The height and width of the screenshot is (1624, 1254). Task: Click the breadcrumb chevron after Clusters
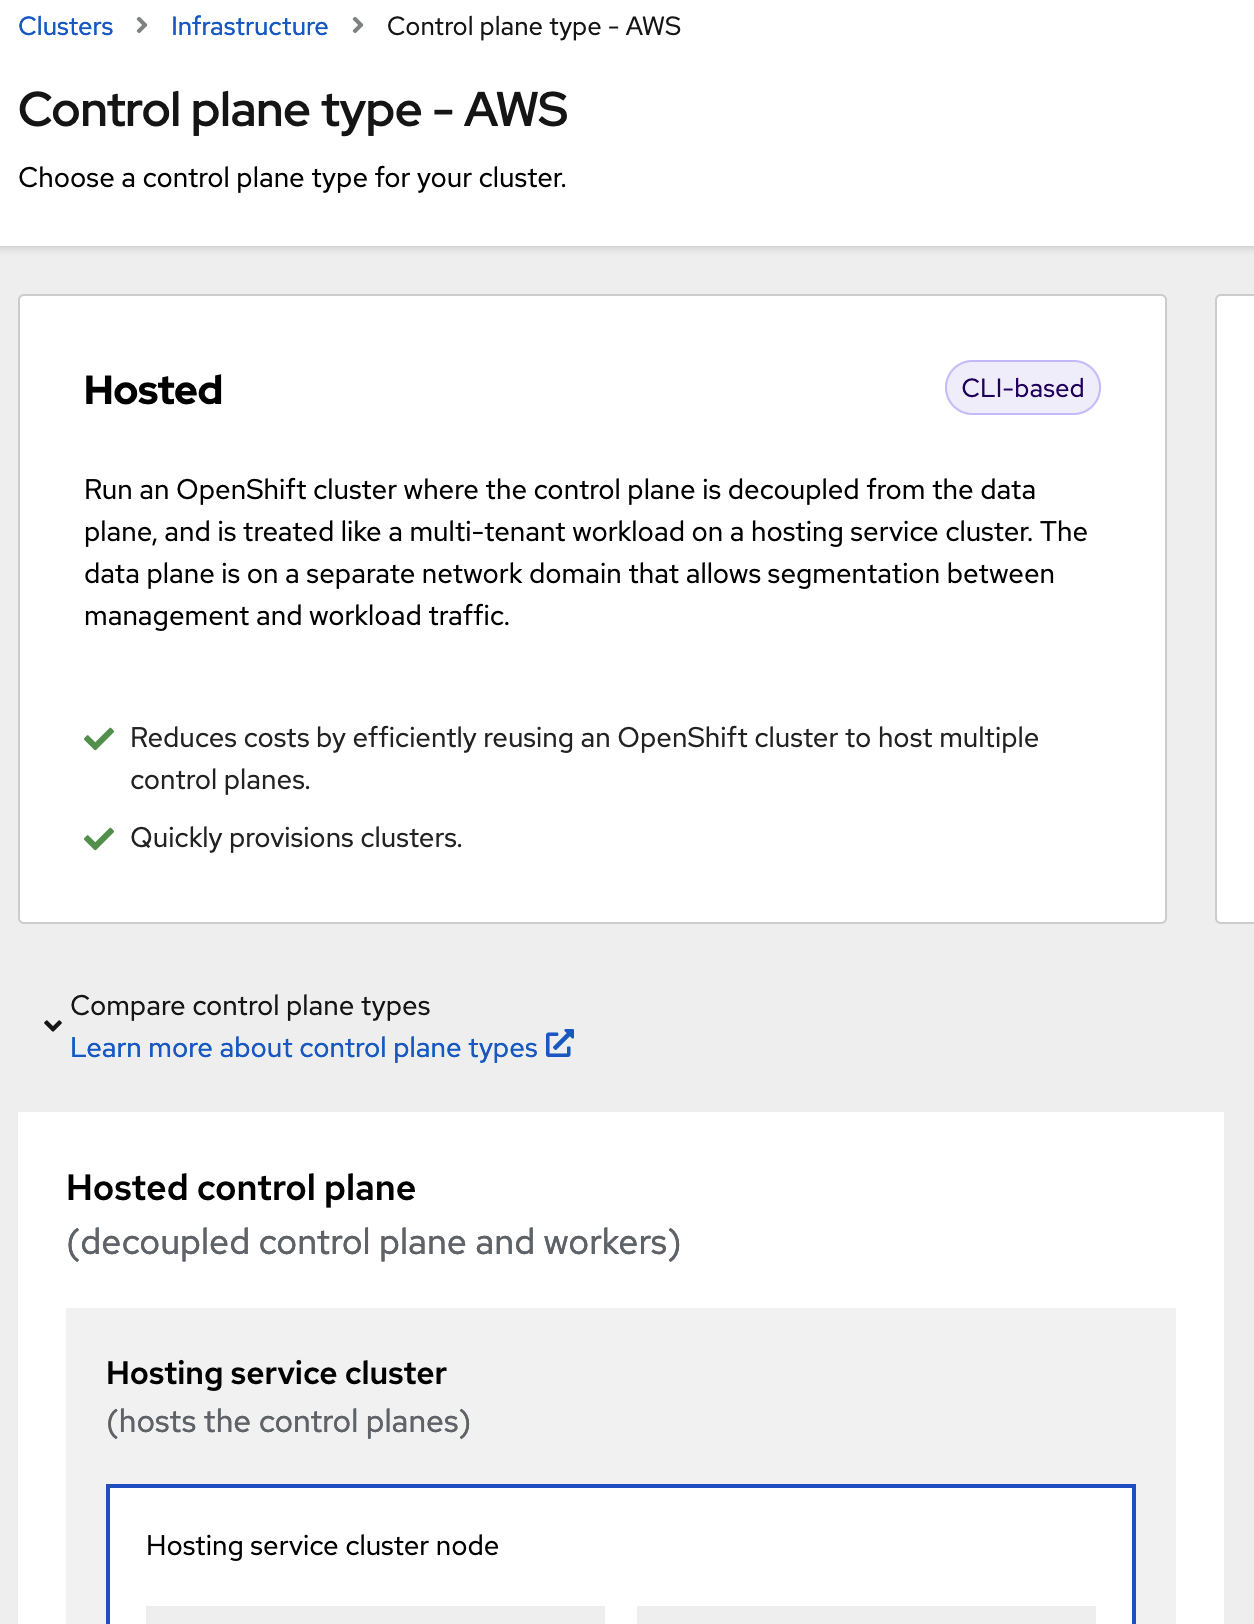[142, 26]
